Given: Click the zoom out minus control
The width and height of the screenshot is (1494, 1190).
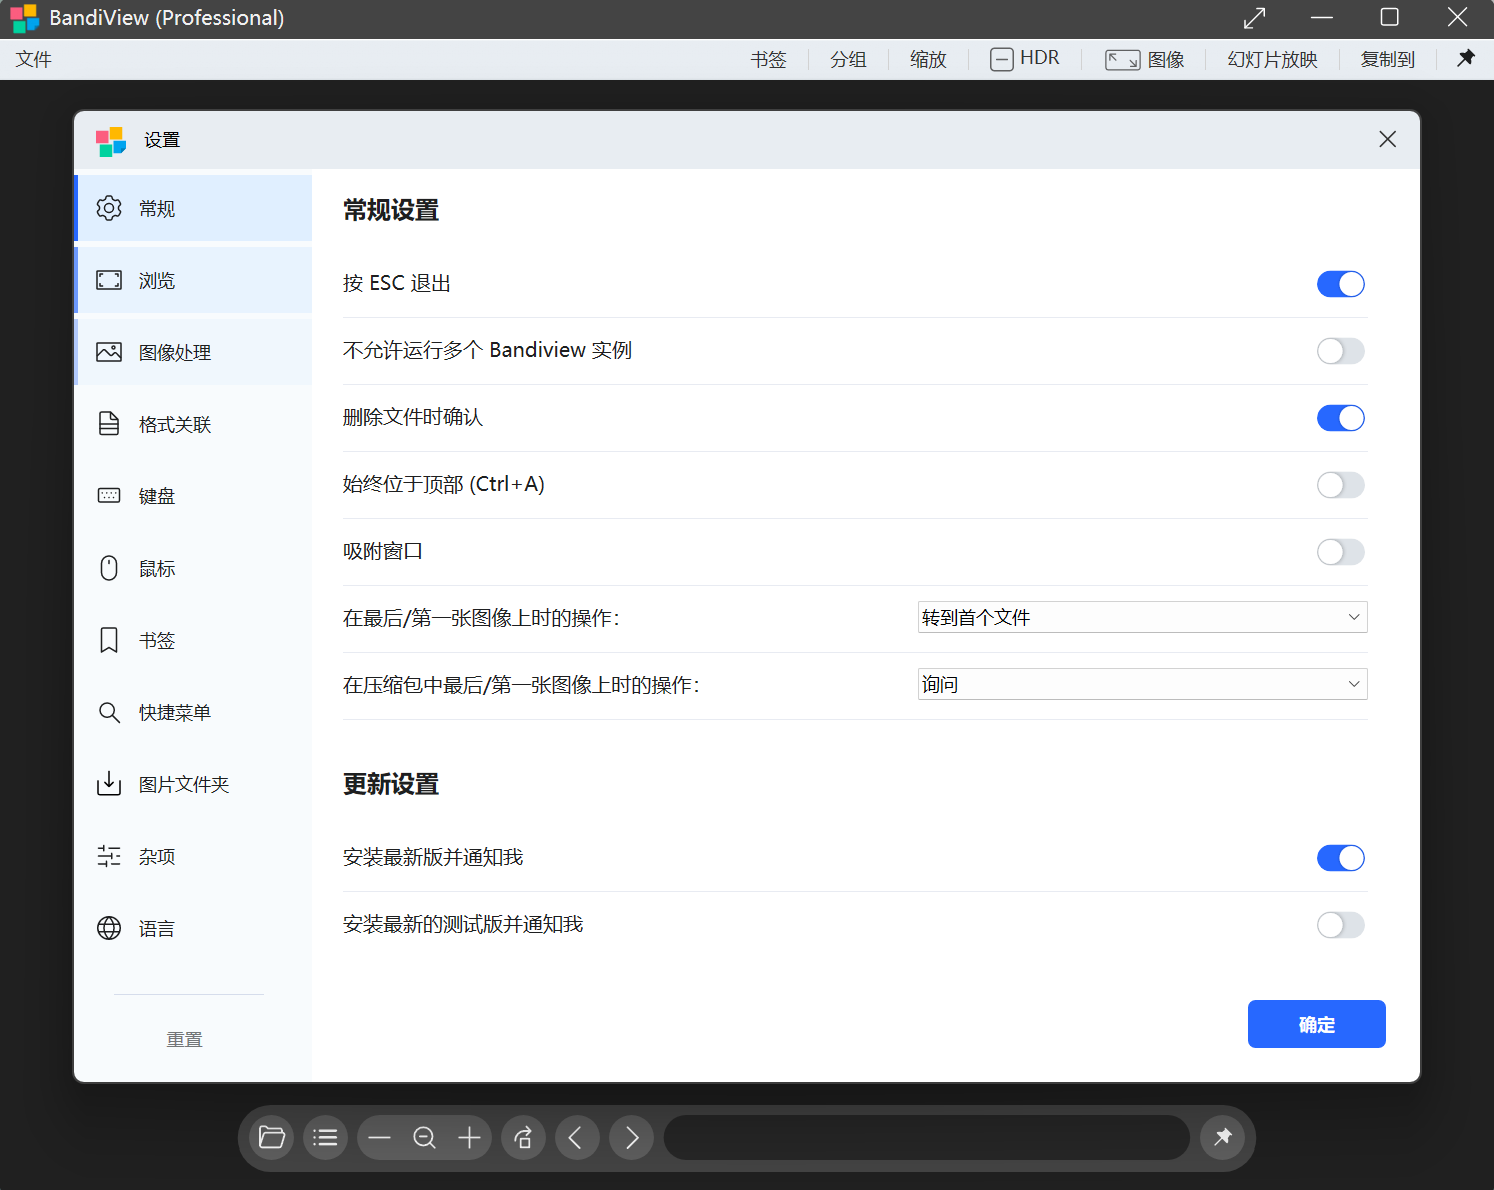Looking at the screenshot, I should point(379,1137).
